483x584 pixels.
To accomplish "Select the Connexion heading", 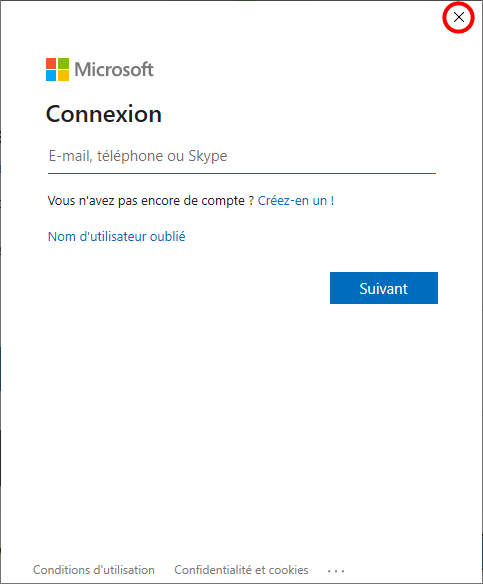I will 104,114.
